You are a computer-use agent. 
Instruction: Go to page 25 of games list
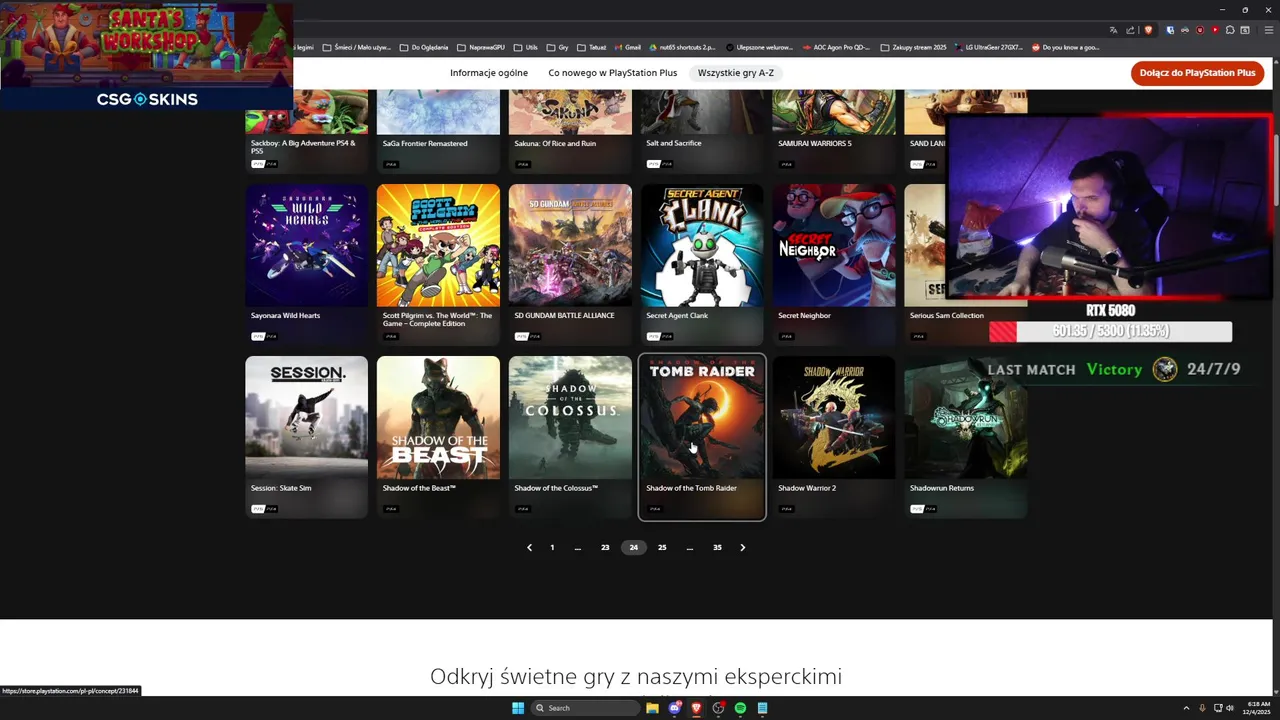662,548
